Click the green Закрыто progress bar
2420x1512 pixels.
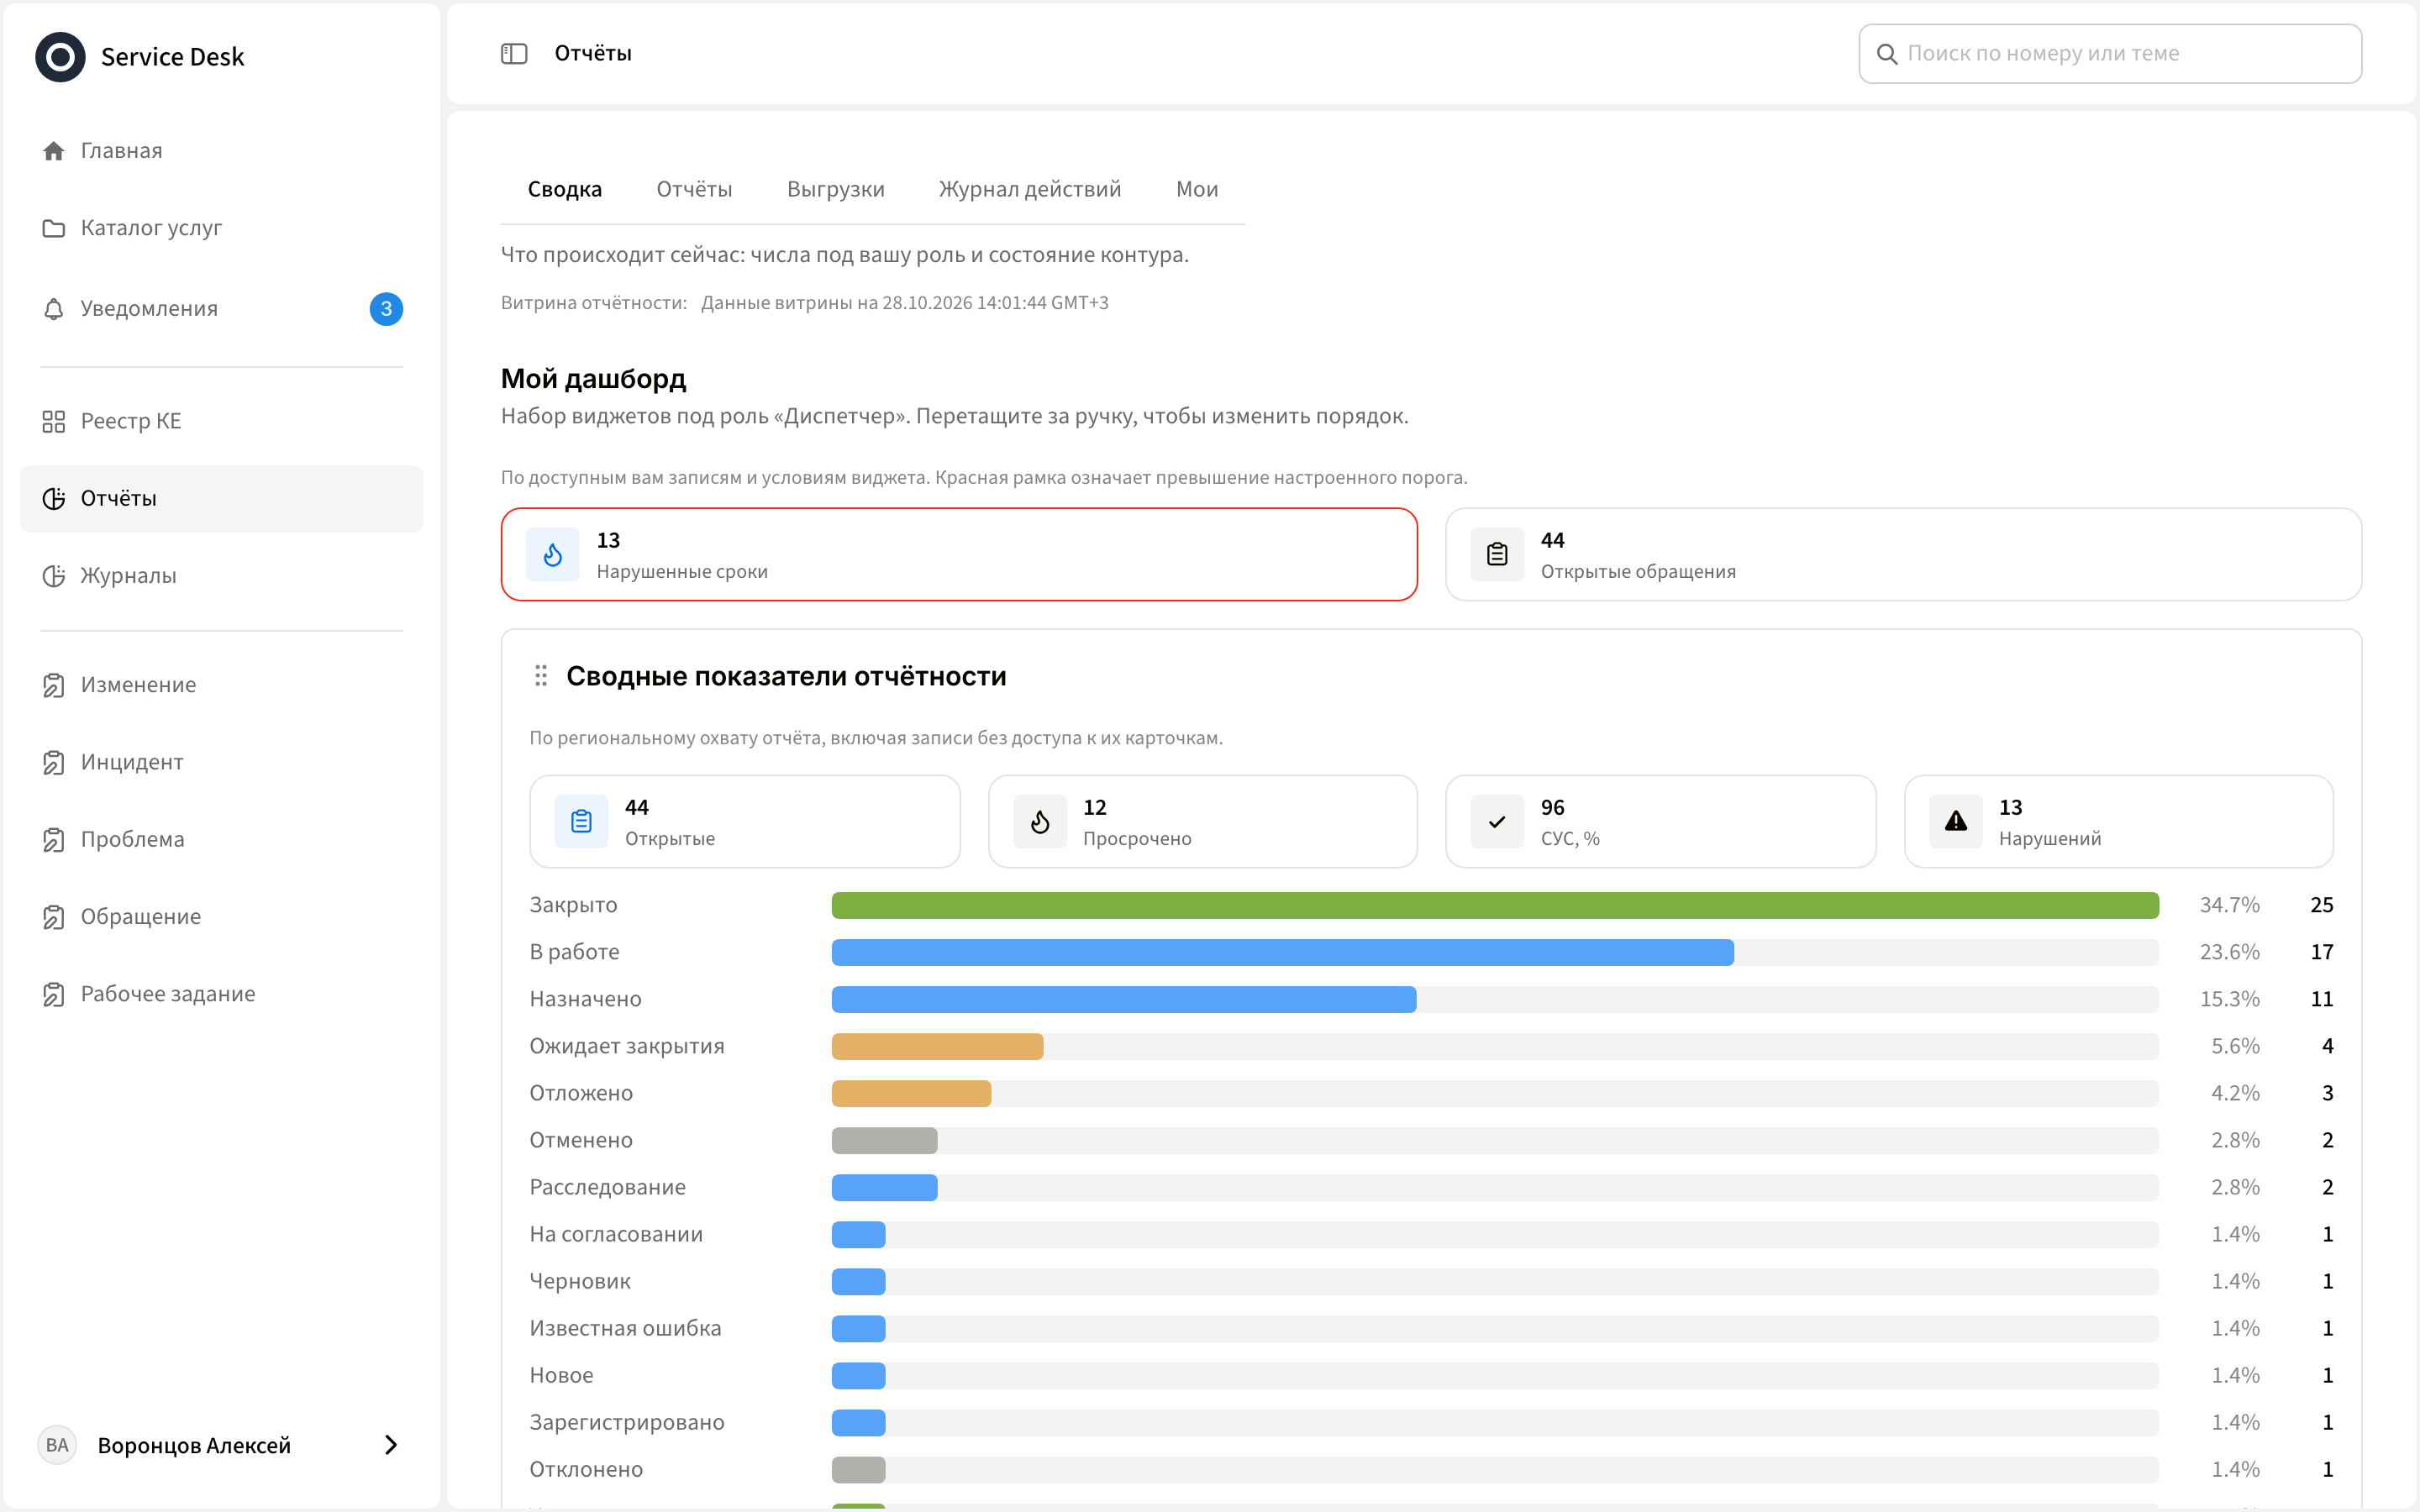click(x=1495, y=905)
